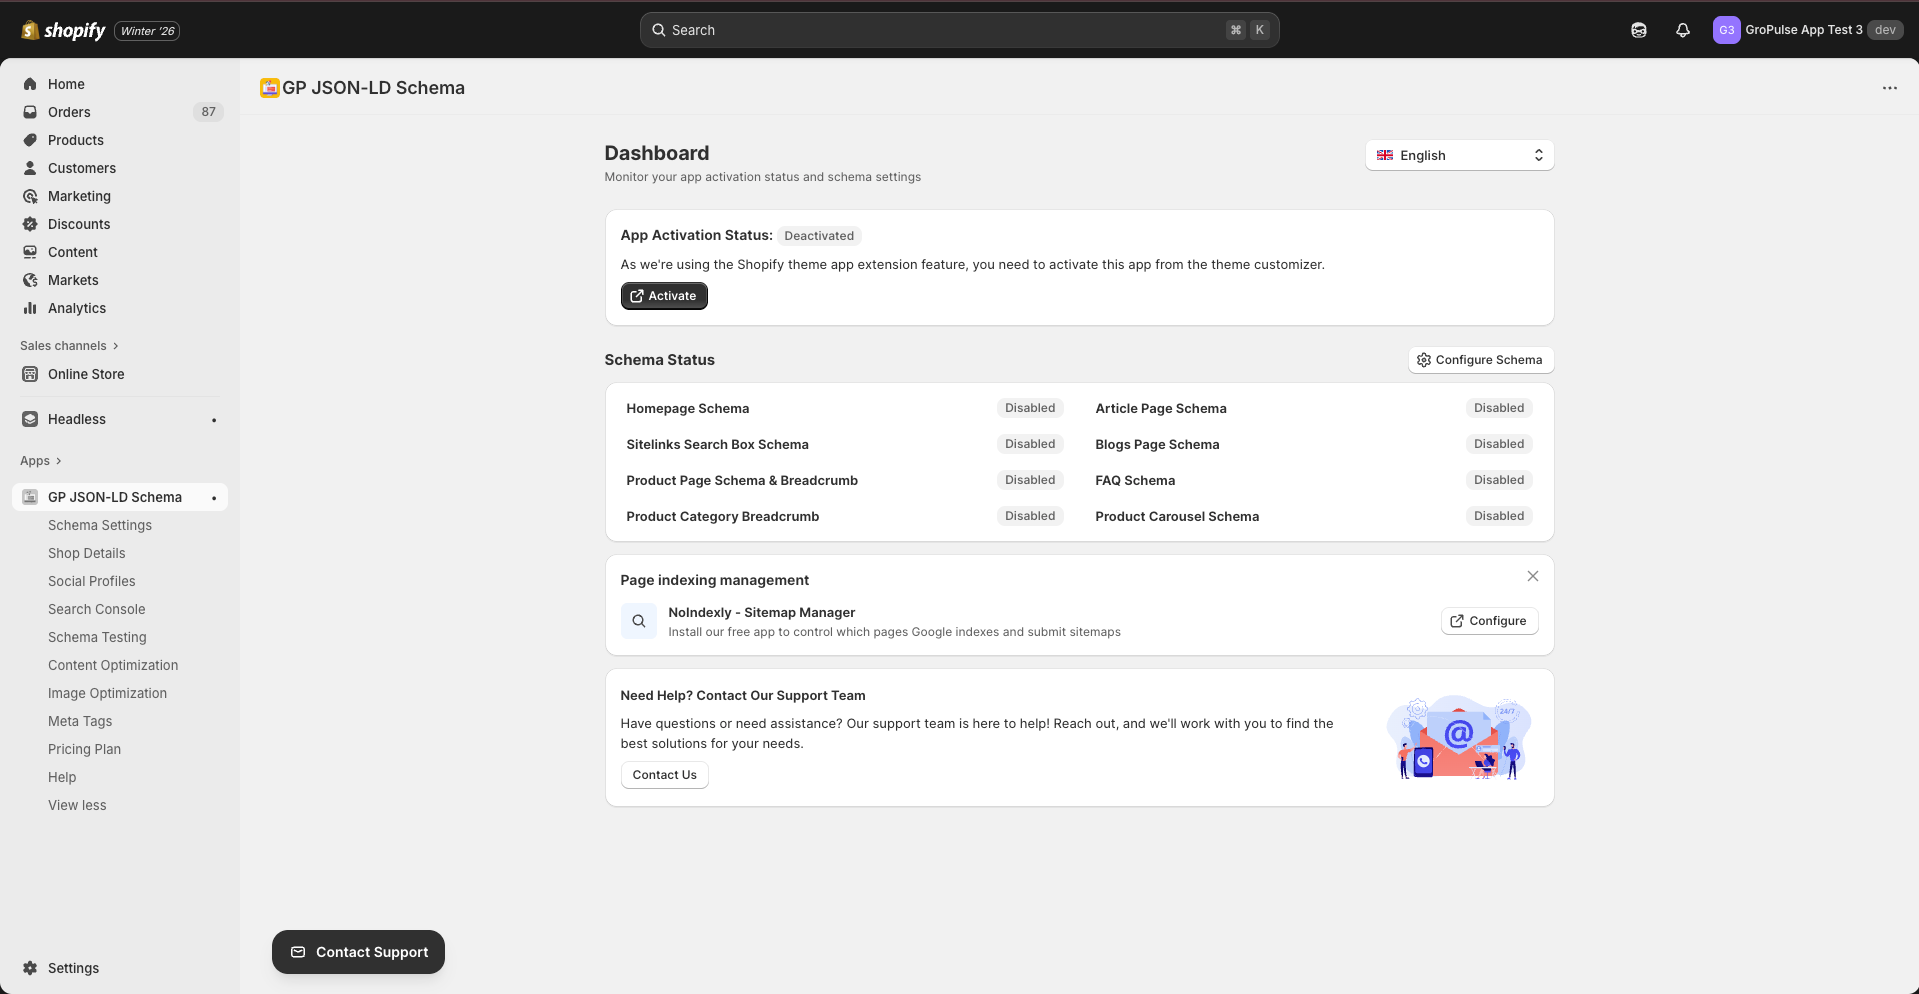Image resolution: width=1919 pixels, height=994 pixels.
Task: Click the Analytics bar chart icon
Action: [30, 308]
